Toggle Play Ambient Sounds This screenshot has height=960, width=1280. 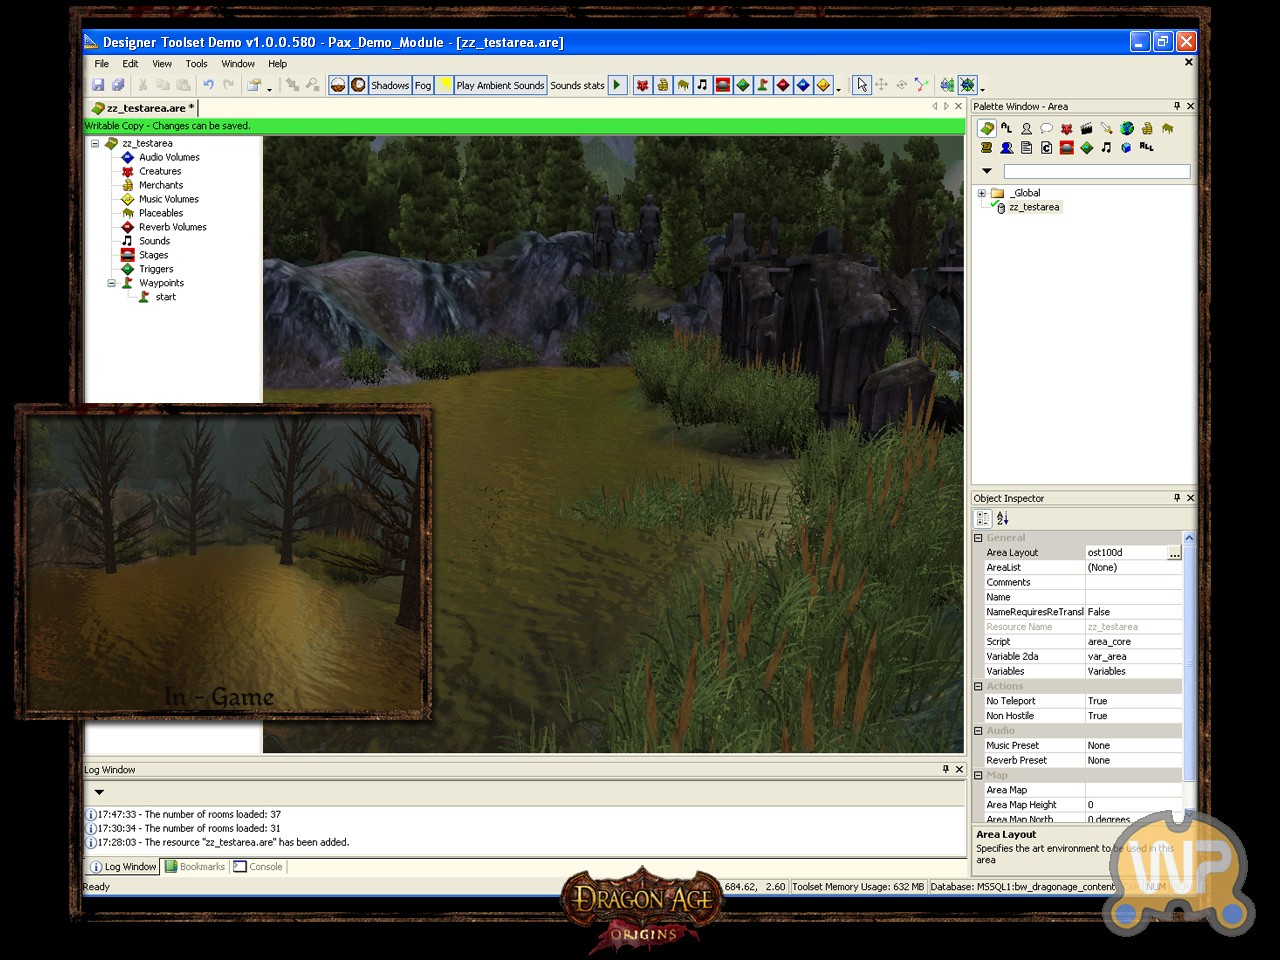(500, 85)
